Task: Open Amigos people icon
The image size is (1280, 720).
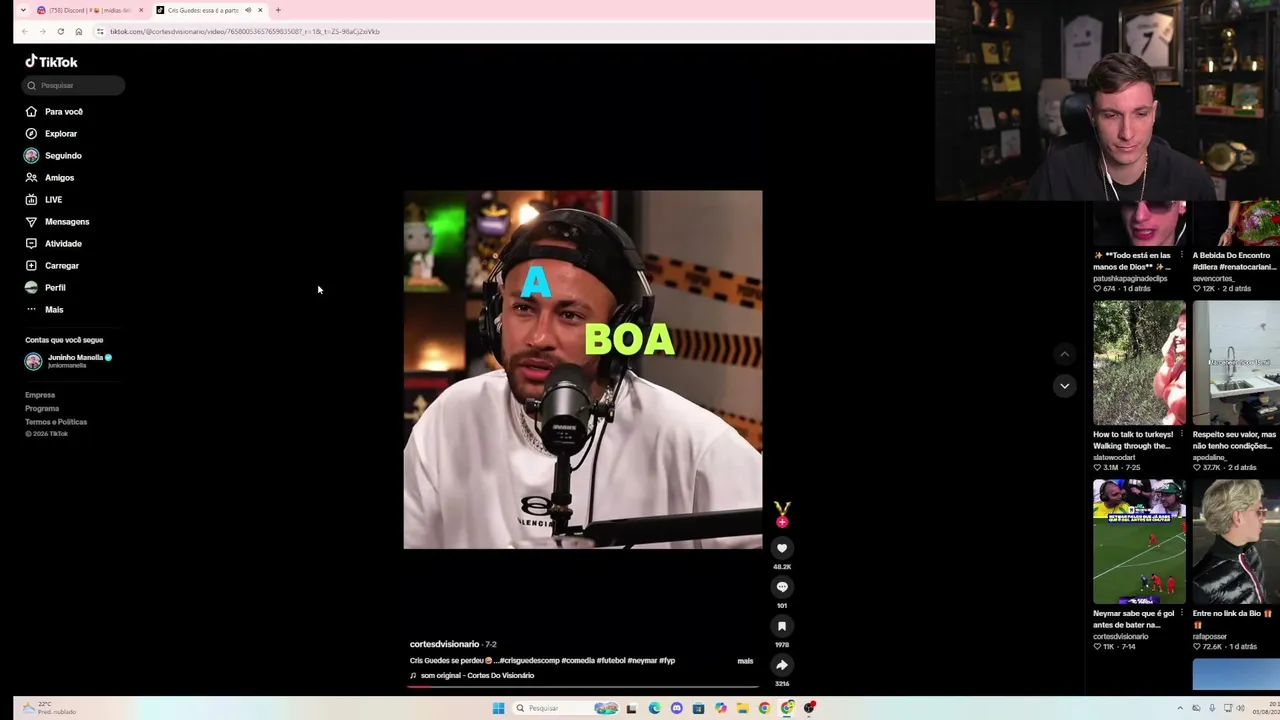Action: (x=31, y=178)
